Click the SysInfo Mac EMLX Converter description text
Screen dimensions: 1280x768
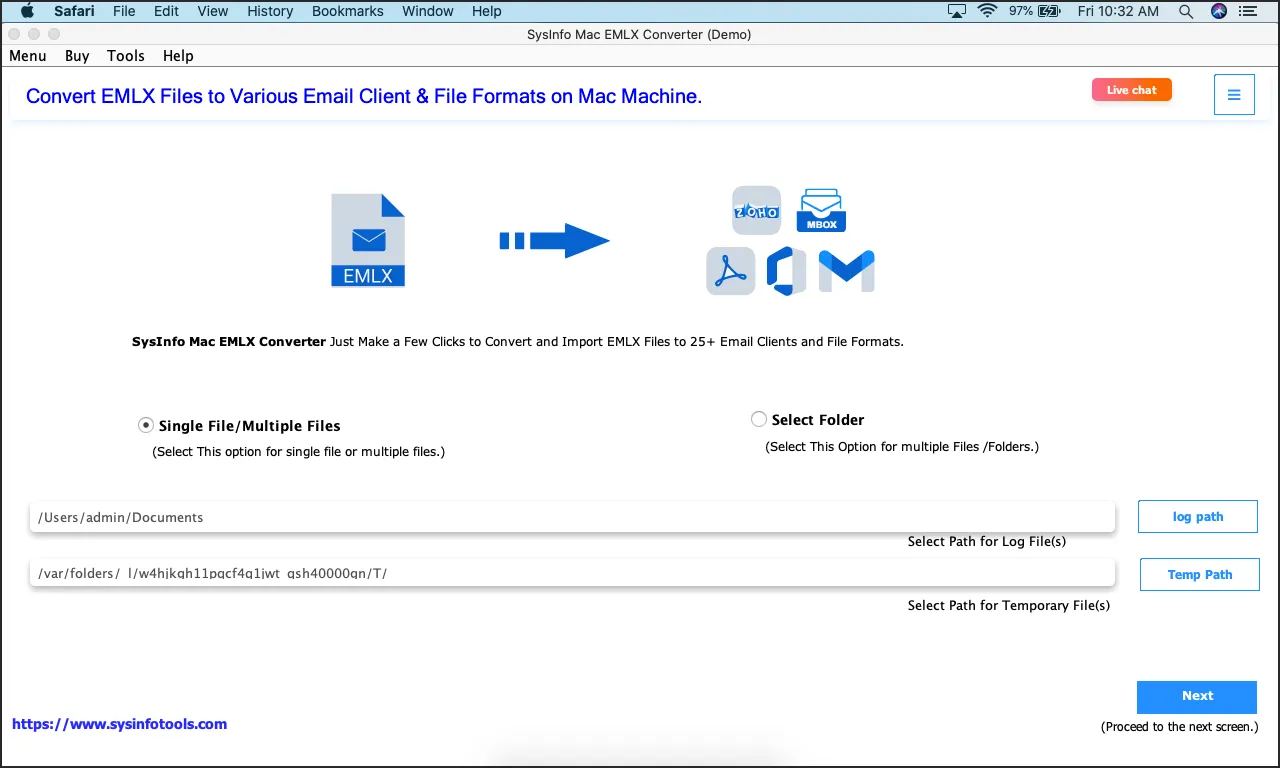[518, 341]
